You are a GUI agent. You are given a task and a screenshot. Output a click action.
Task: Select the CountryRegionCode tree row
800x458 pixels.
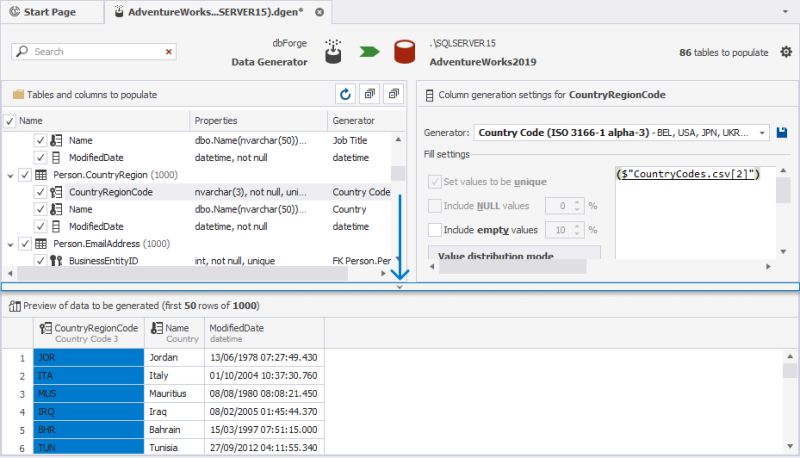(x=196, y=192)
